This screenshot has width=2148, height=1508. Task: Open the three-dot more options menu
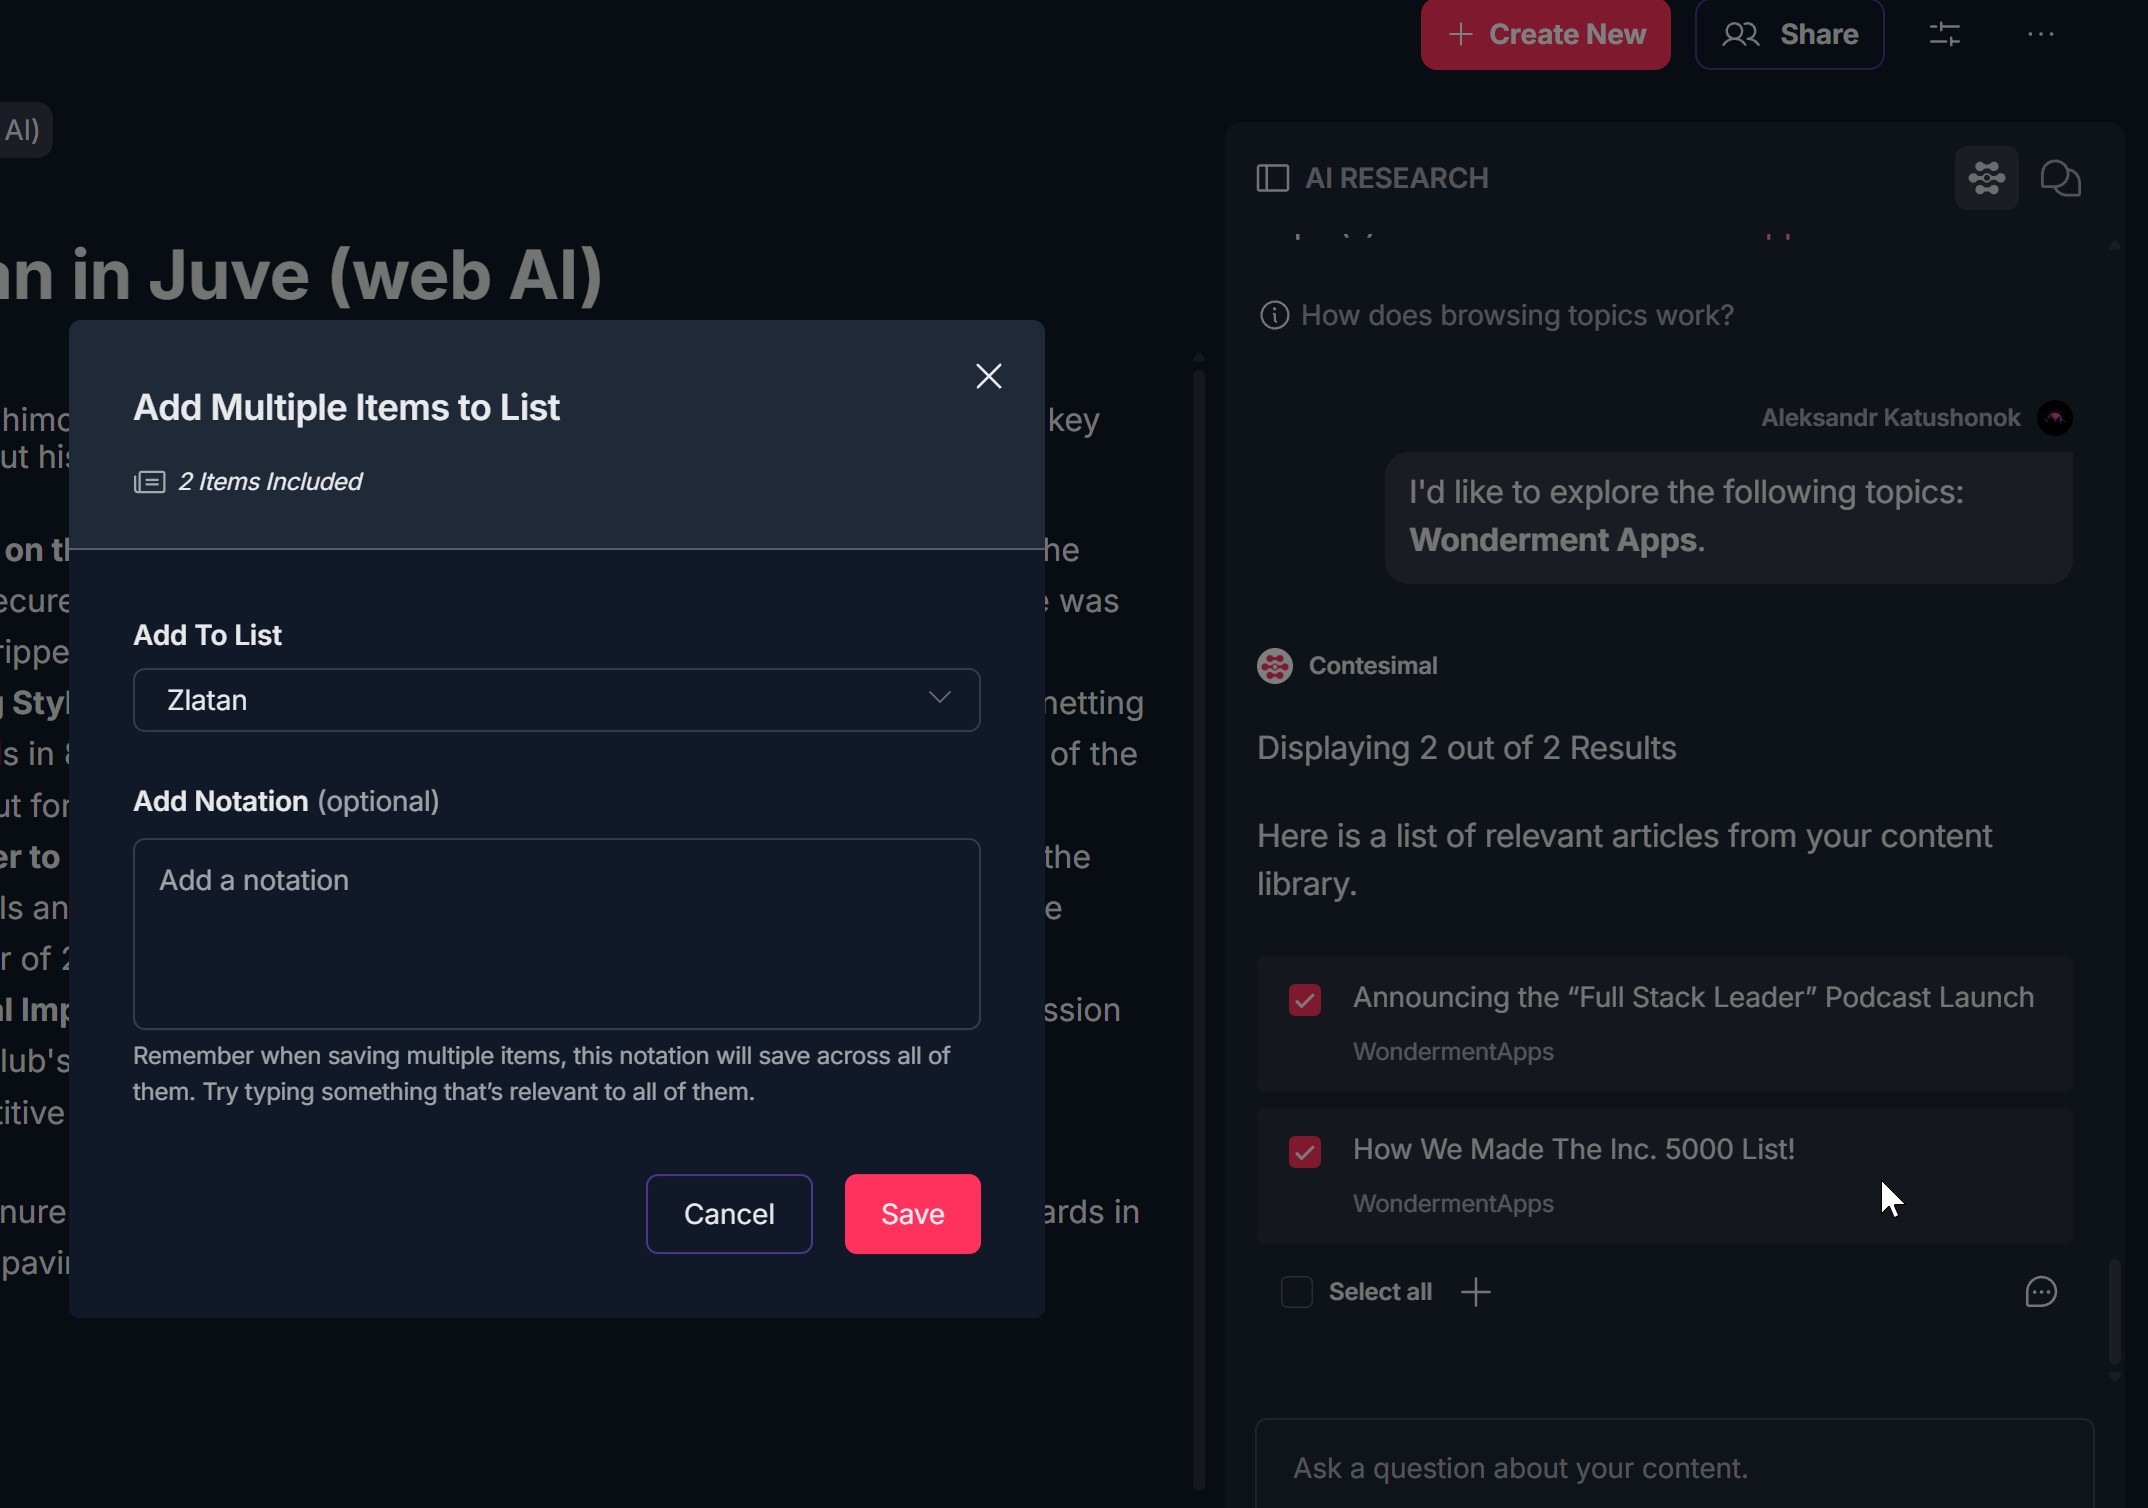coord(2040,35)
